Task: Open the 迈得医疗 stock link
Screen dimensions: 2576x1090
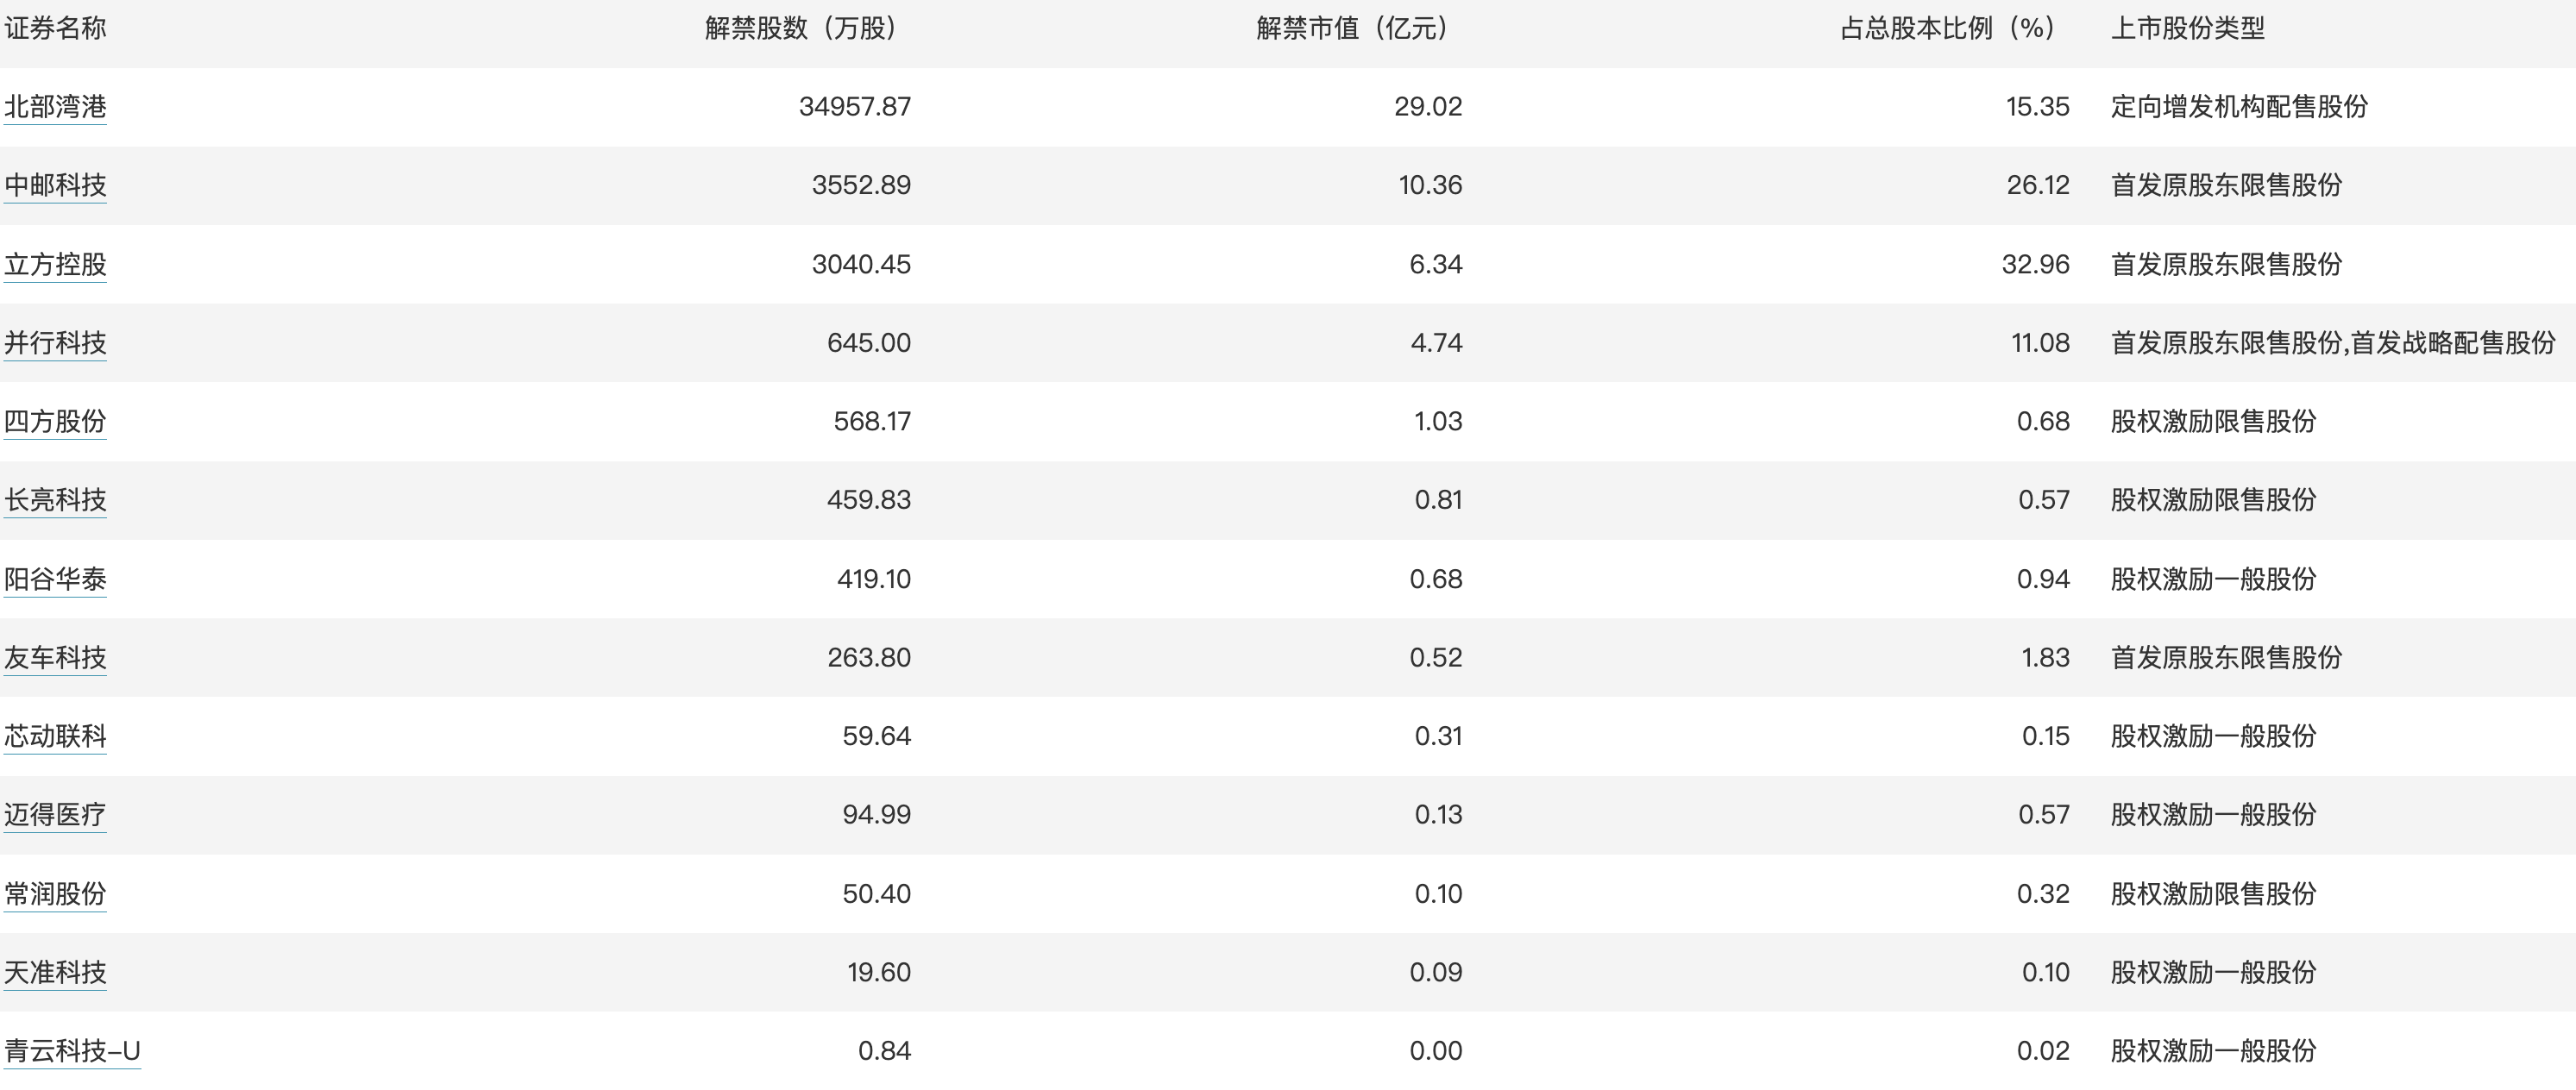Action: (x=55, y=814)
